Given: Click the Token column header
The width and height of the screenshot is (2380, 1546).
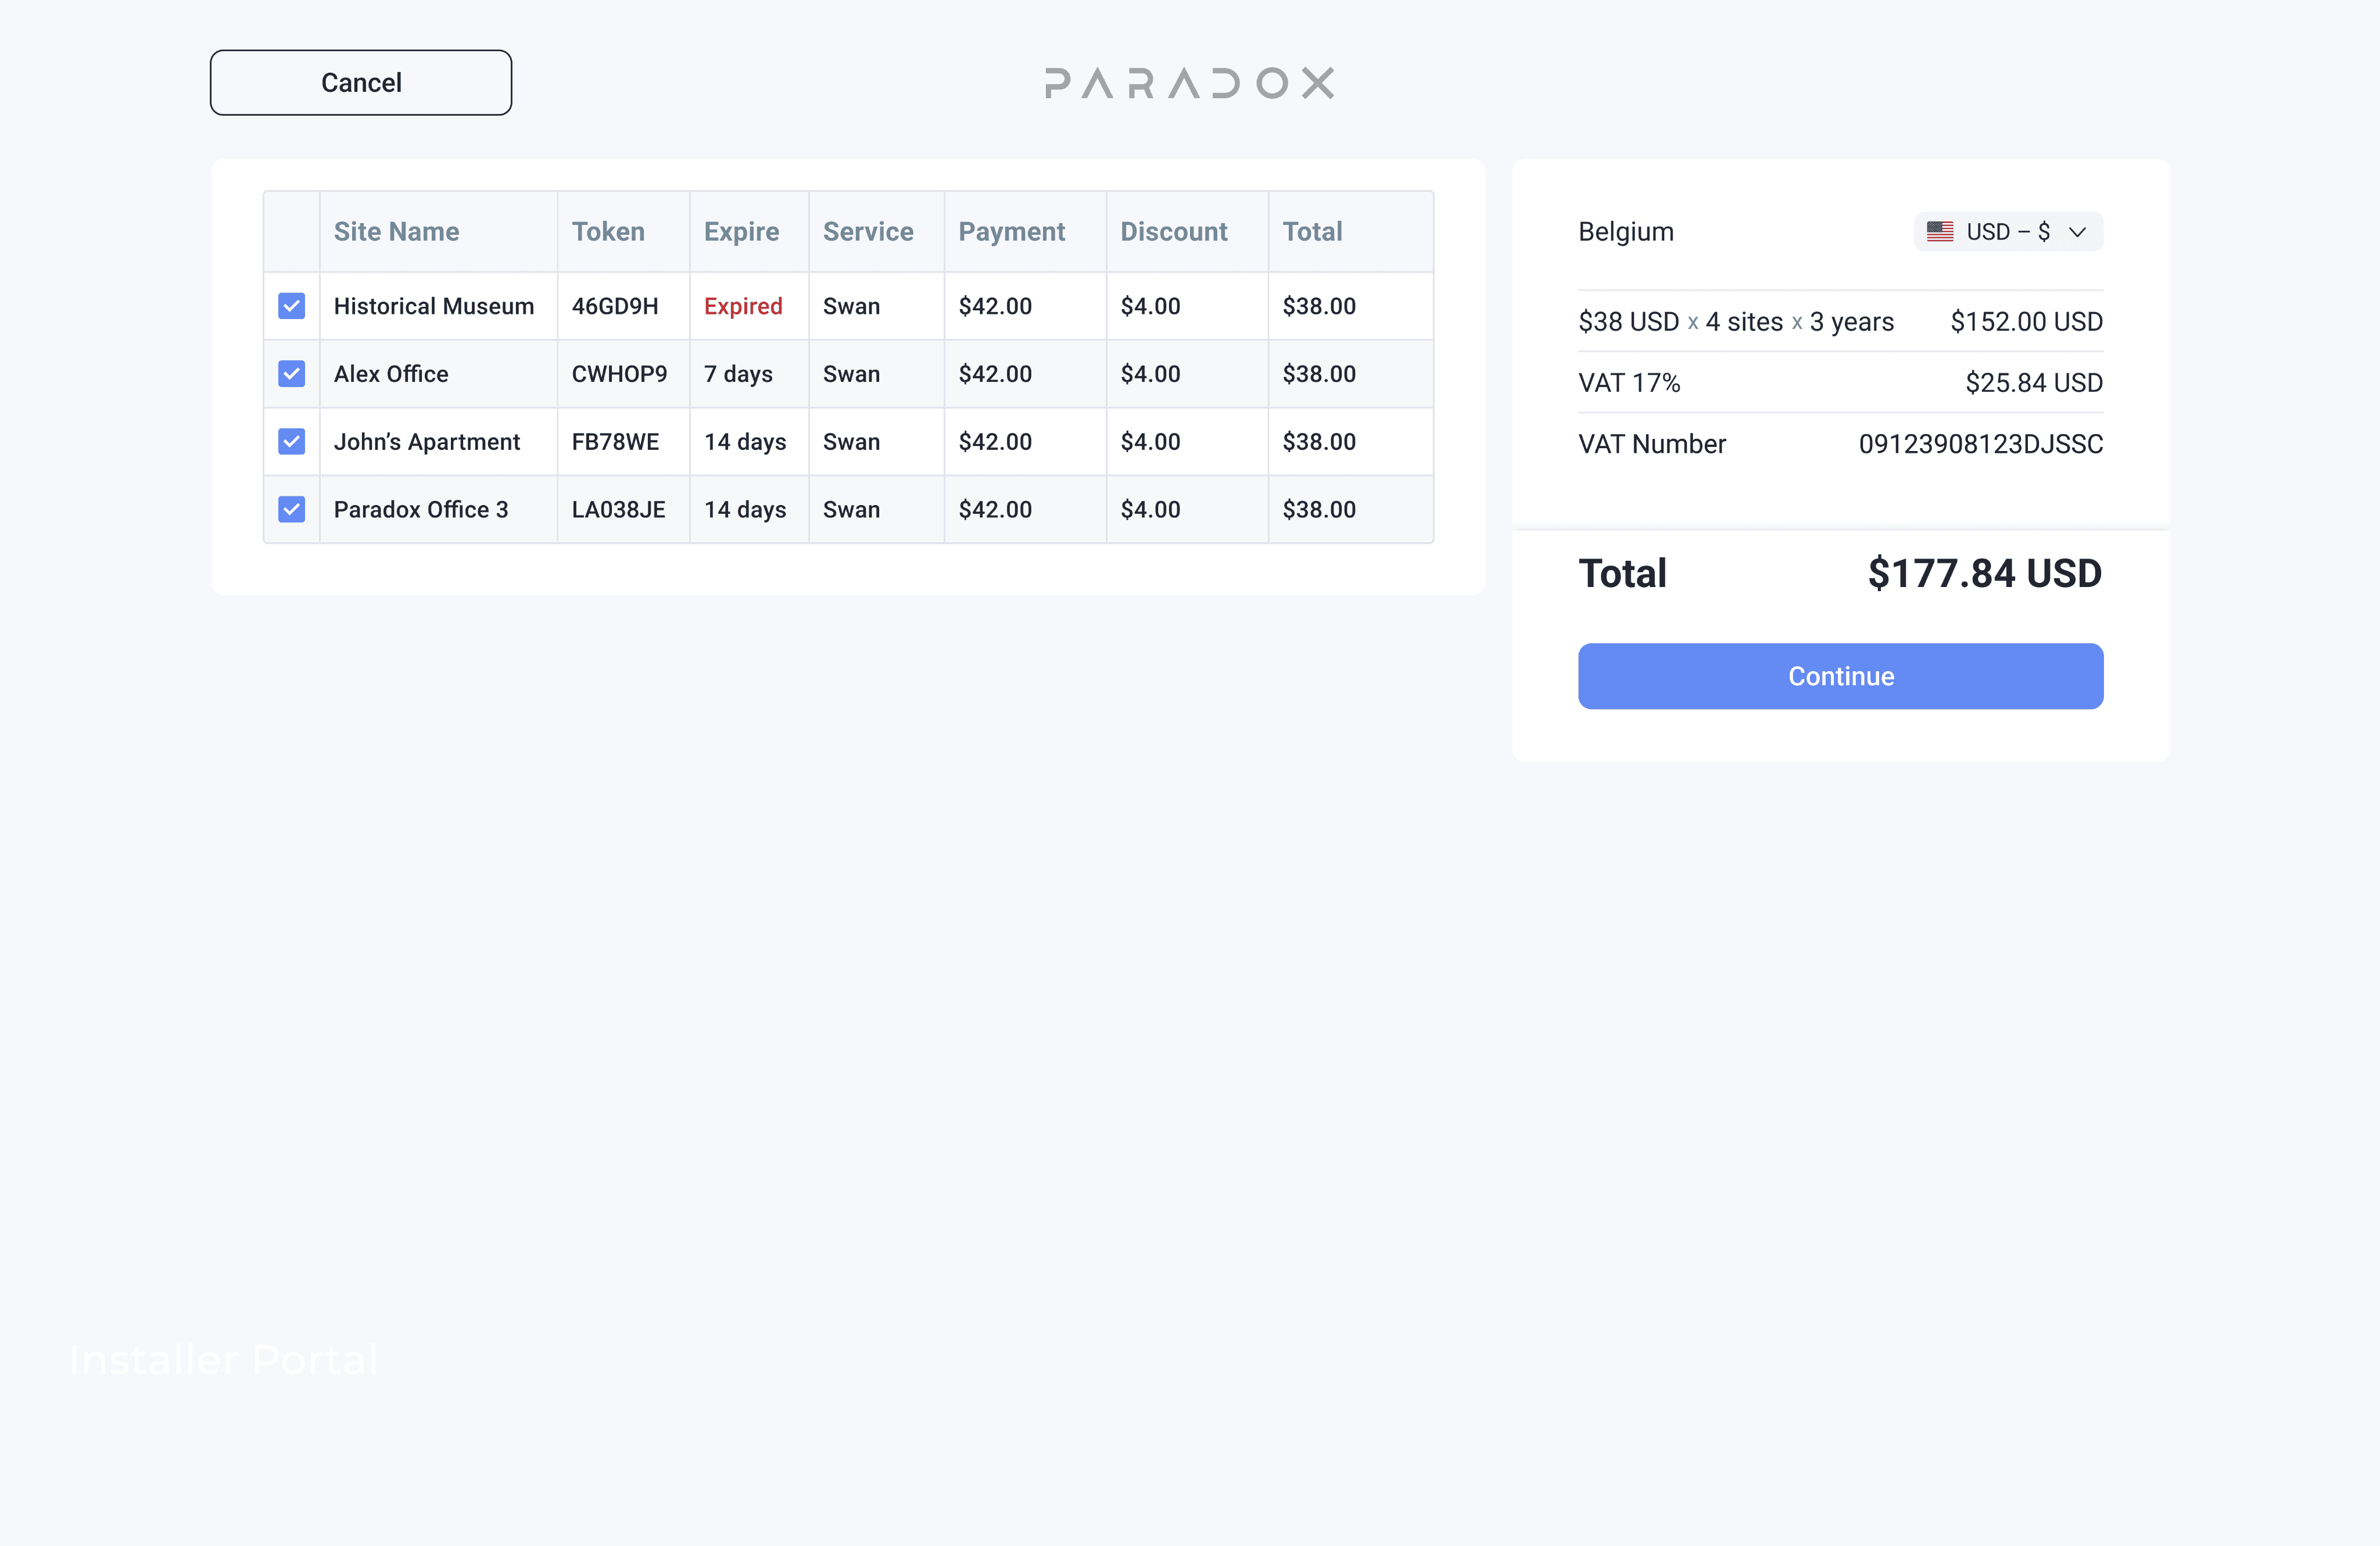Looking at the screenshot, I should pos(608,232).
